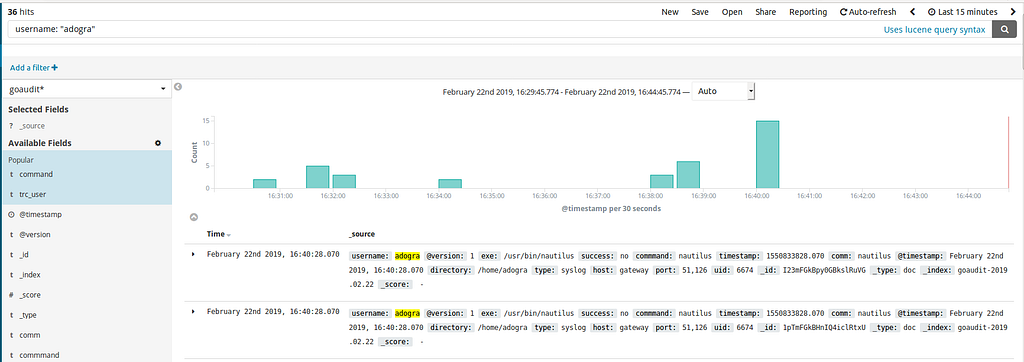1024x362 pixels.
Task: Click the gear icon beside Available Fields
Action: pos(157,143)
